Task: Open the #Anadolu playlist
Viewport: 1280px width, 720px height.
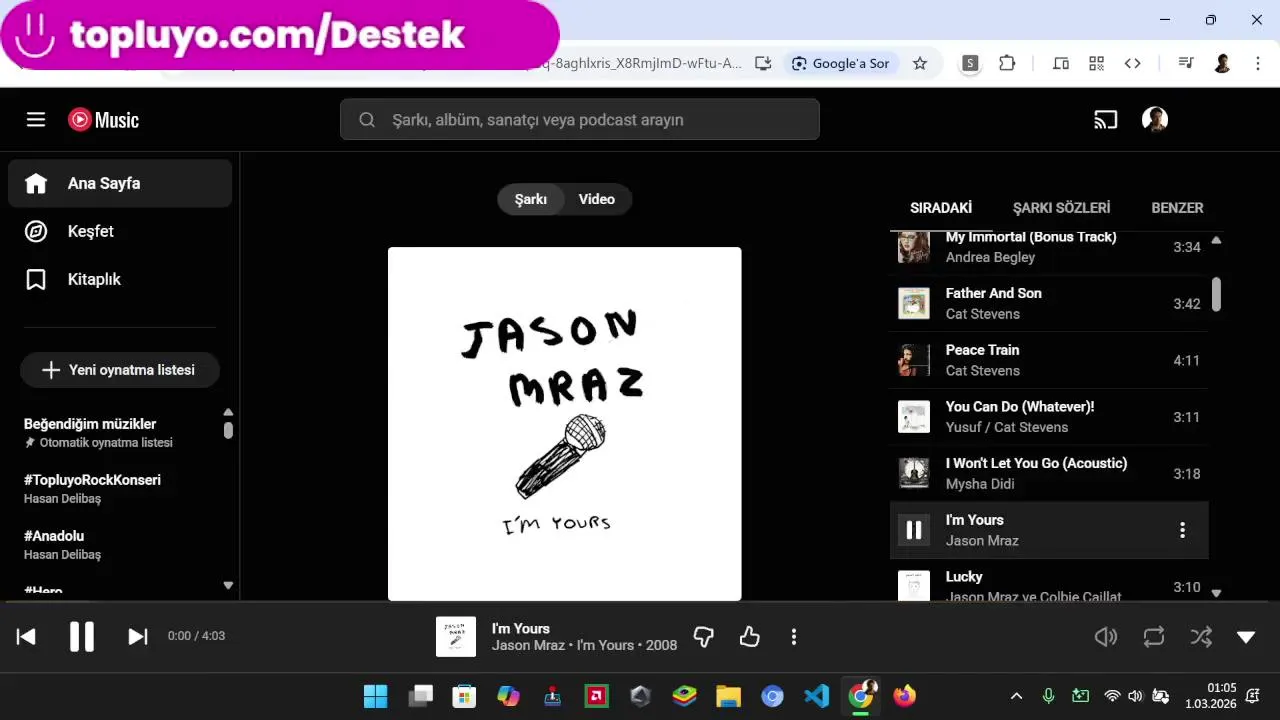Action: coord(54,536)
